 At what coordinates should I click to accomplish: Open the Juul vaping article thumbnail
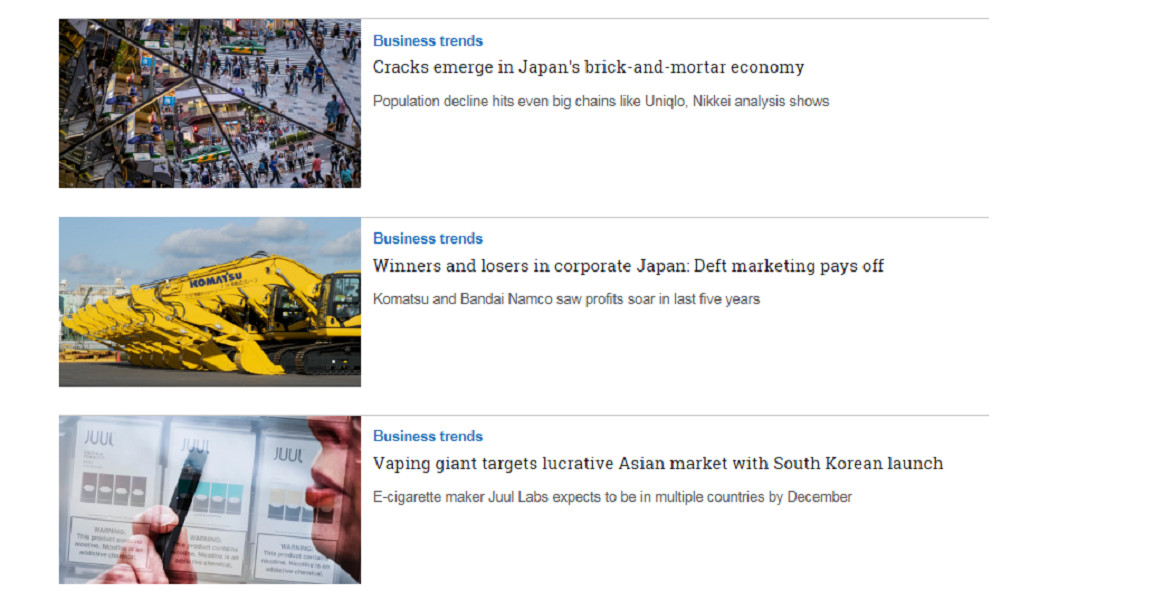pos(210,500)
